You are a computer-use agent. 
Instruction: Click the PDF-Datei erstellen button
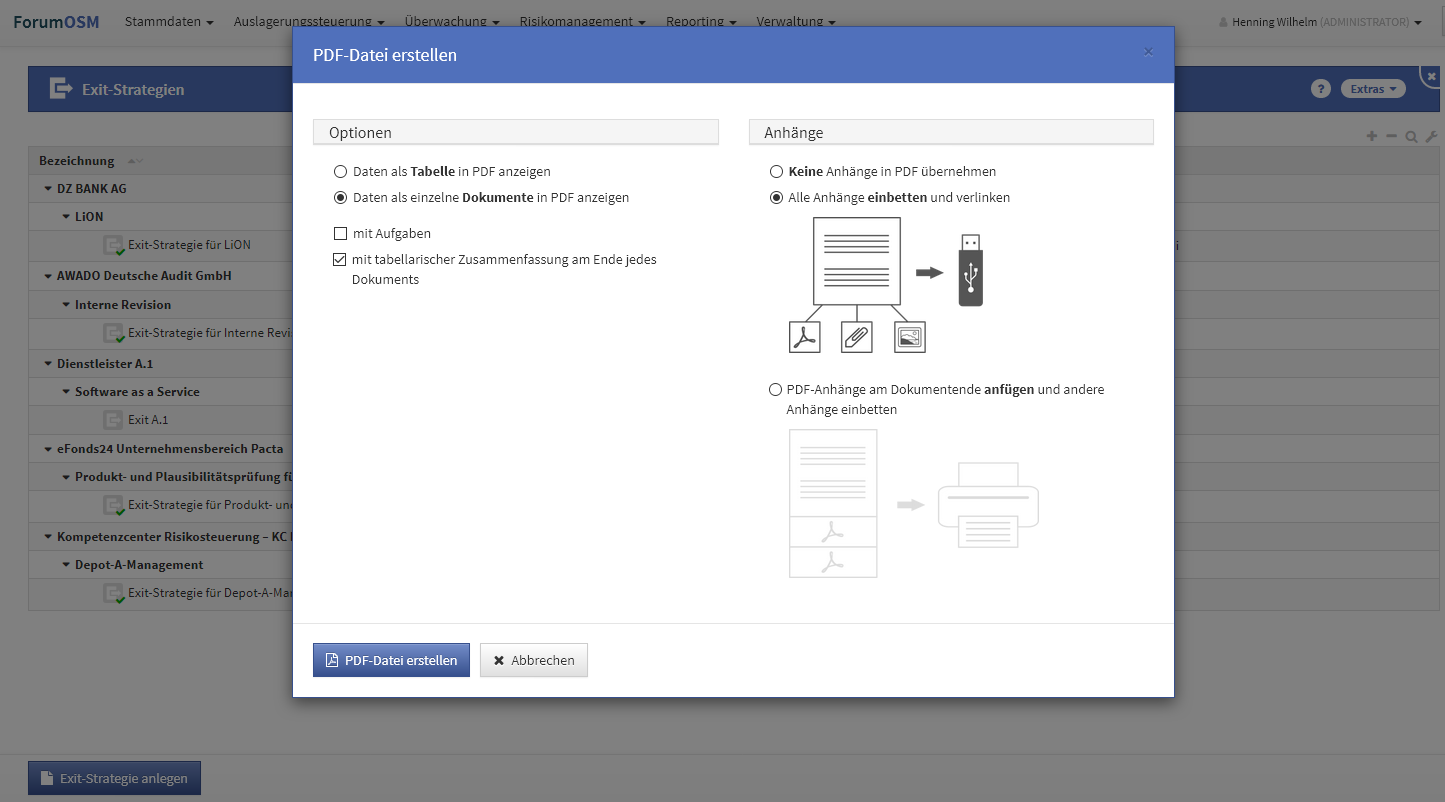point(391,660)
